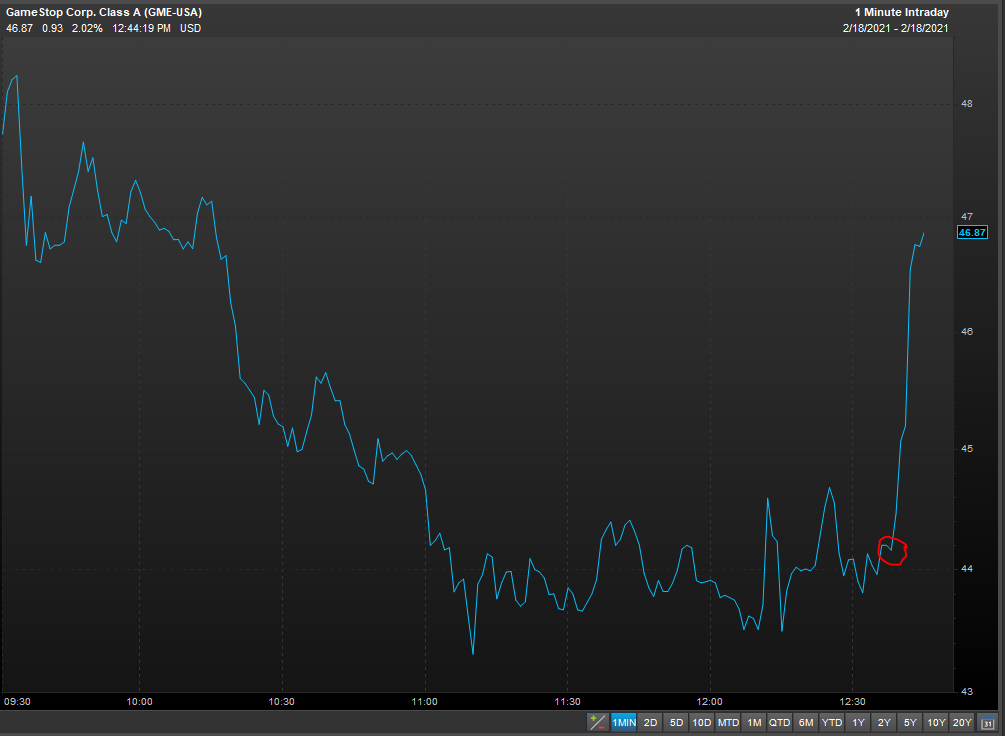
Task: Click the 12:44:19 PM timestamp
Action: coord(142,28)
